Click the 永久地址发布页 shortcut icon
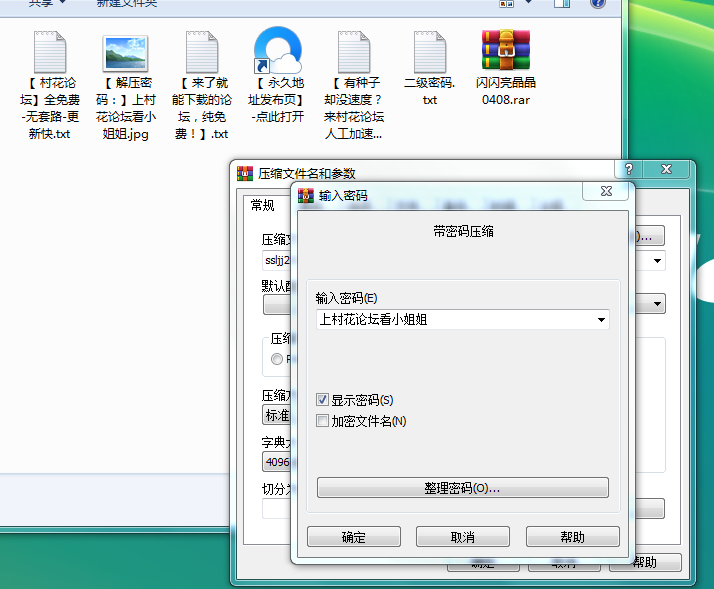714x589 pixels. tap(277, 51)
